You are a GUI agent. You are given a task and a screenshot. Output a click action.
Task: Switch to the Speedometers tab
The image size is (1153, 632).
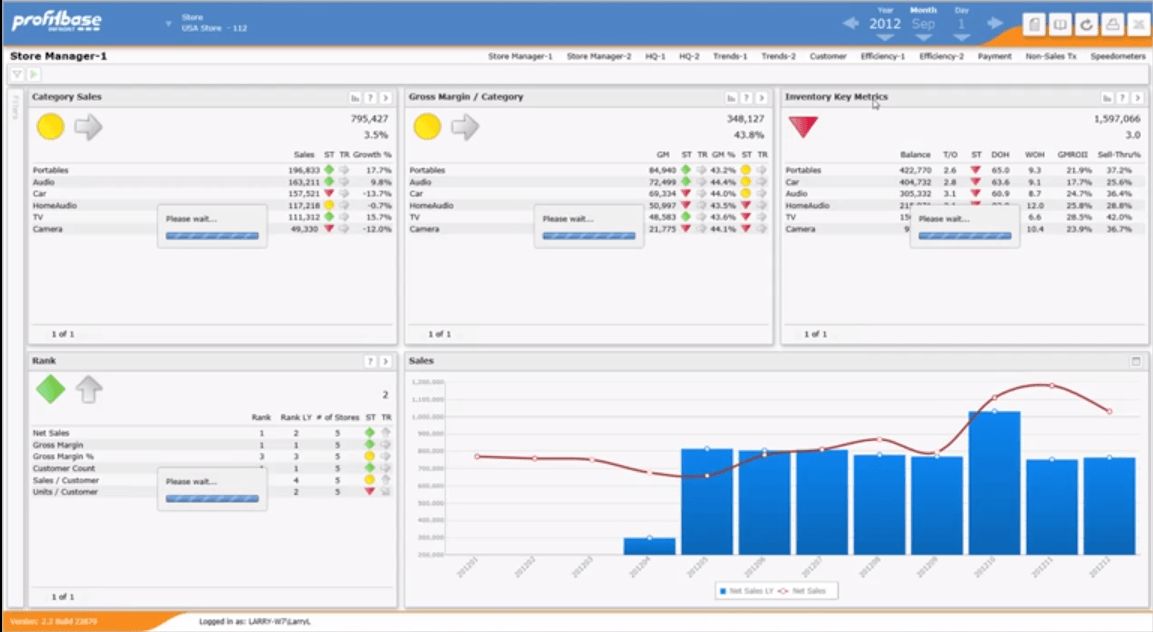(x=1117, y=58)
